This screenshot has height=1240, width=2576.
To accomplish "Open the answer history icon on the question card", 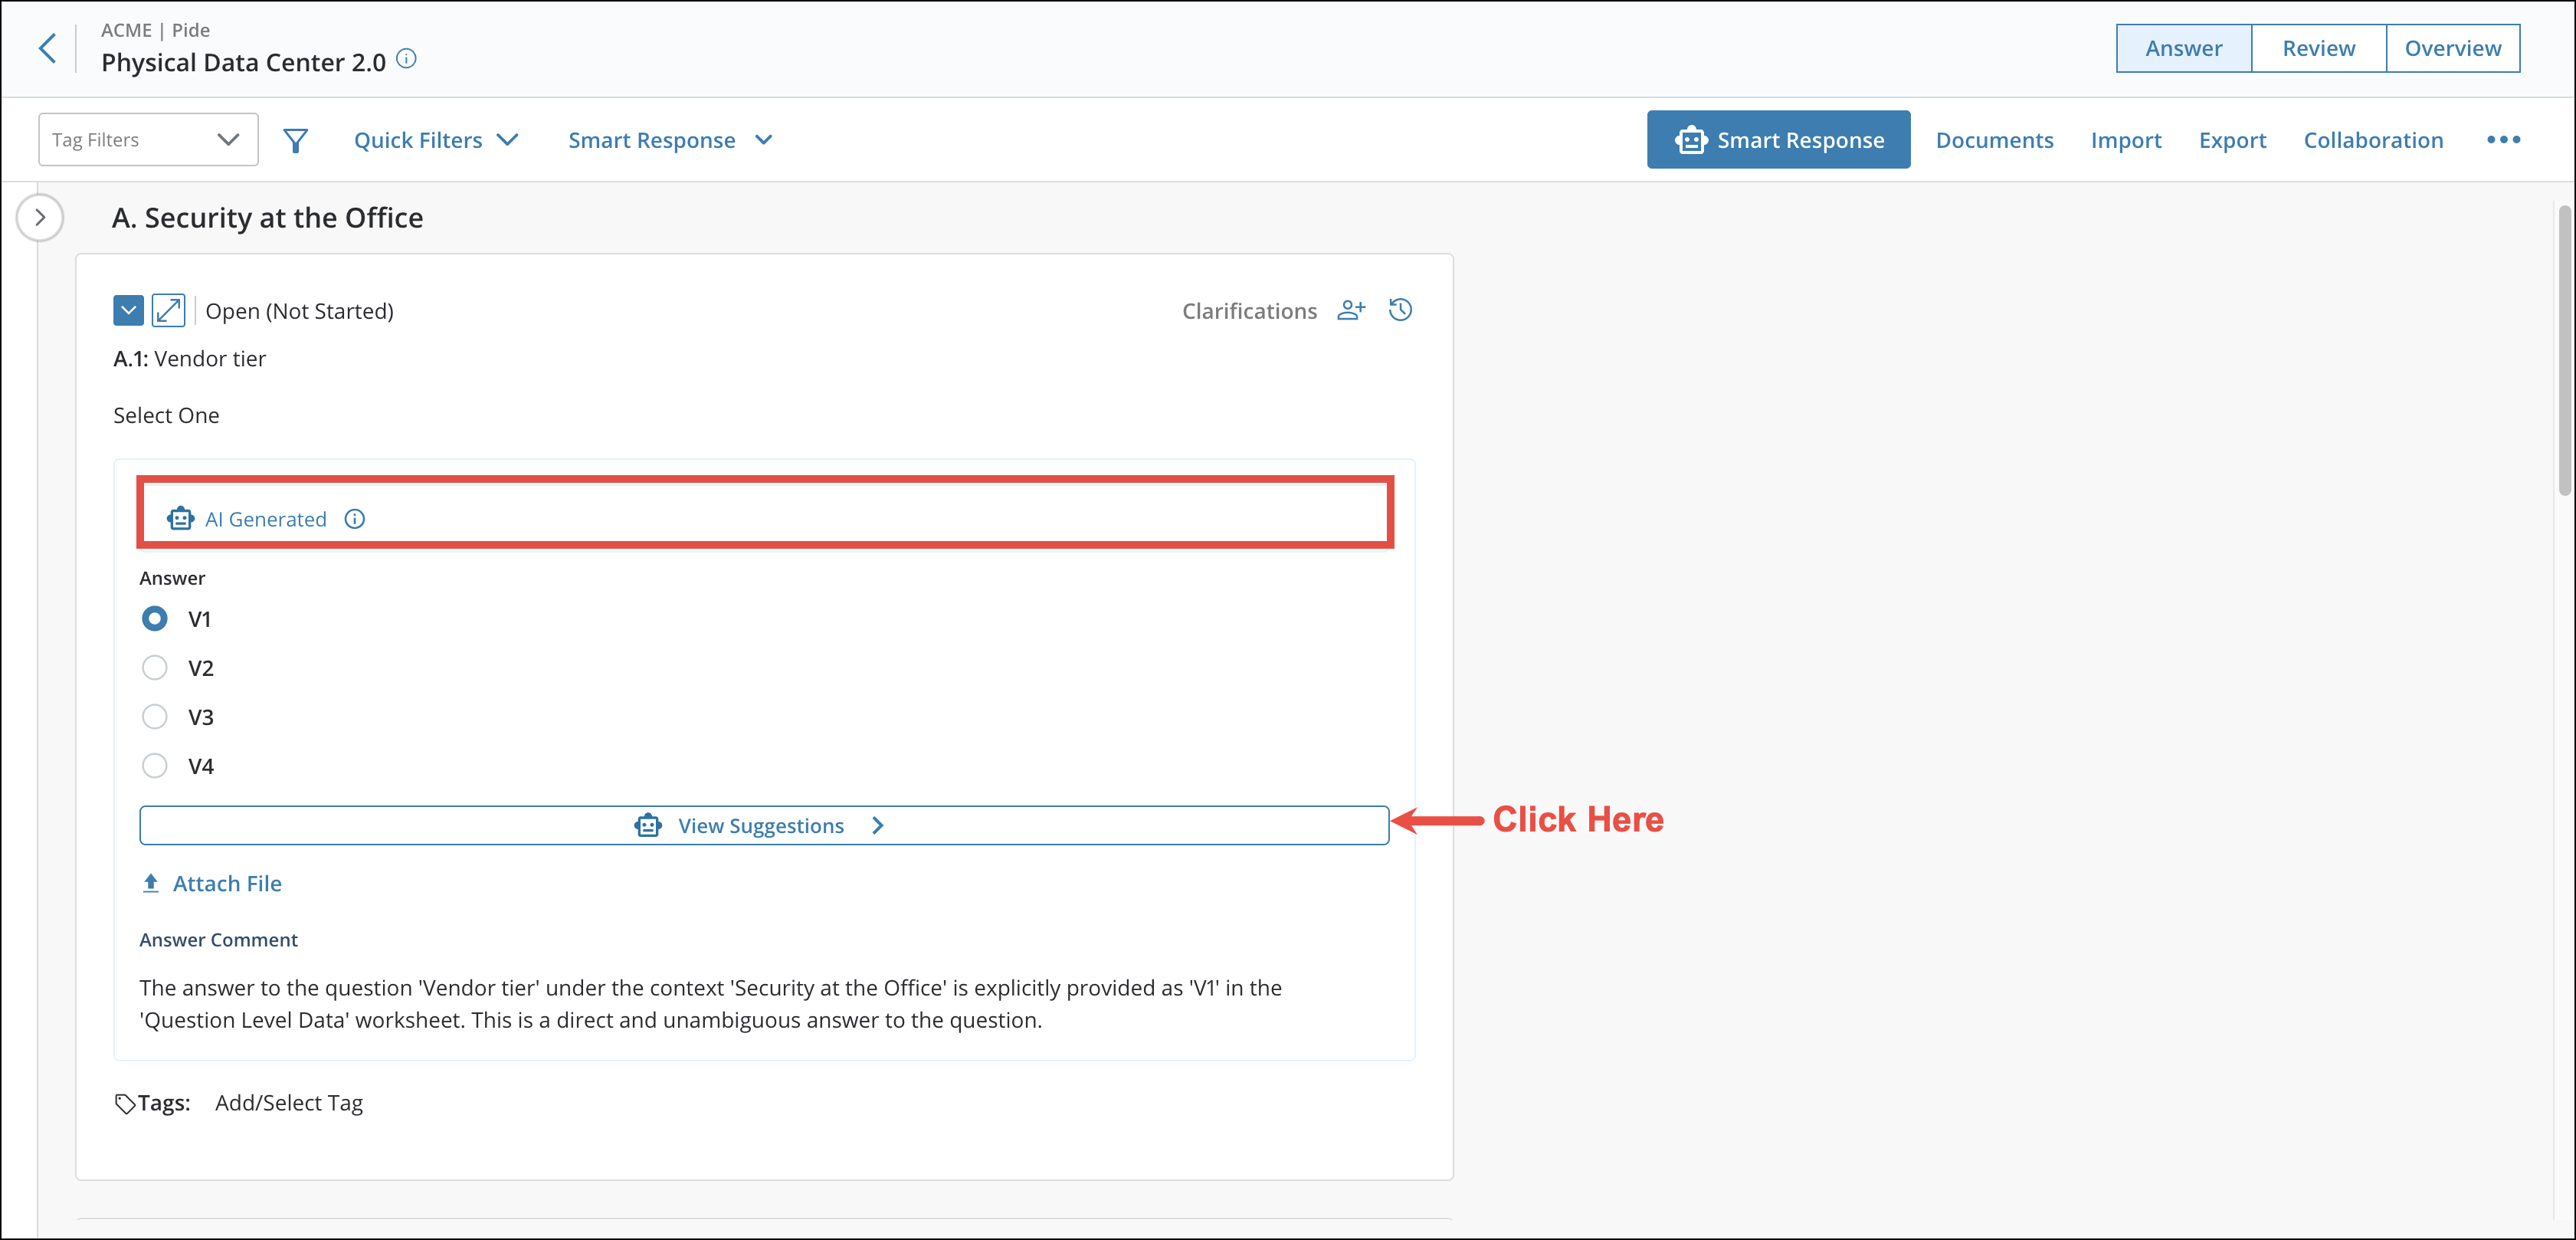I will [x=1400, y=310].
